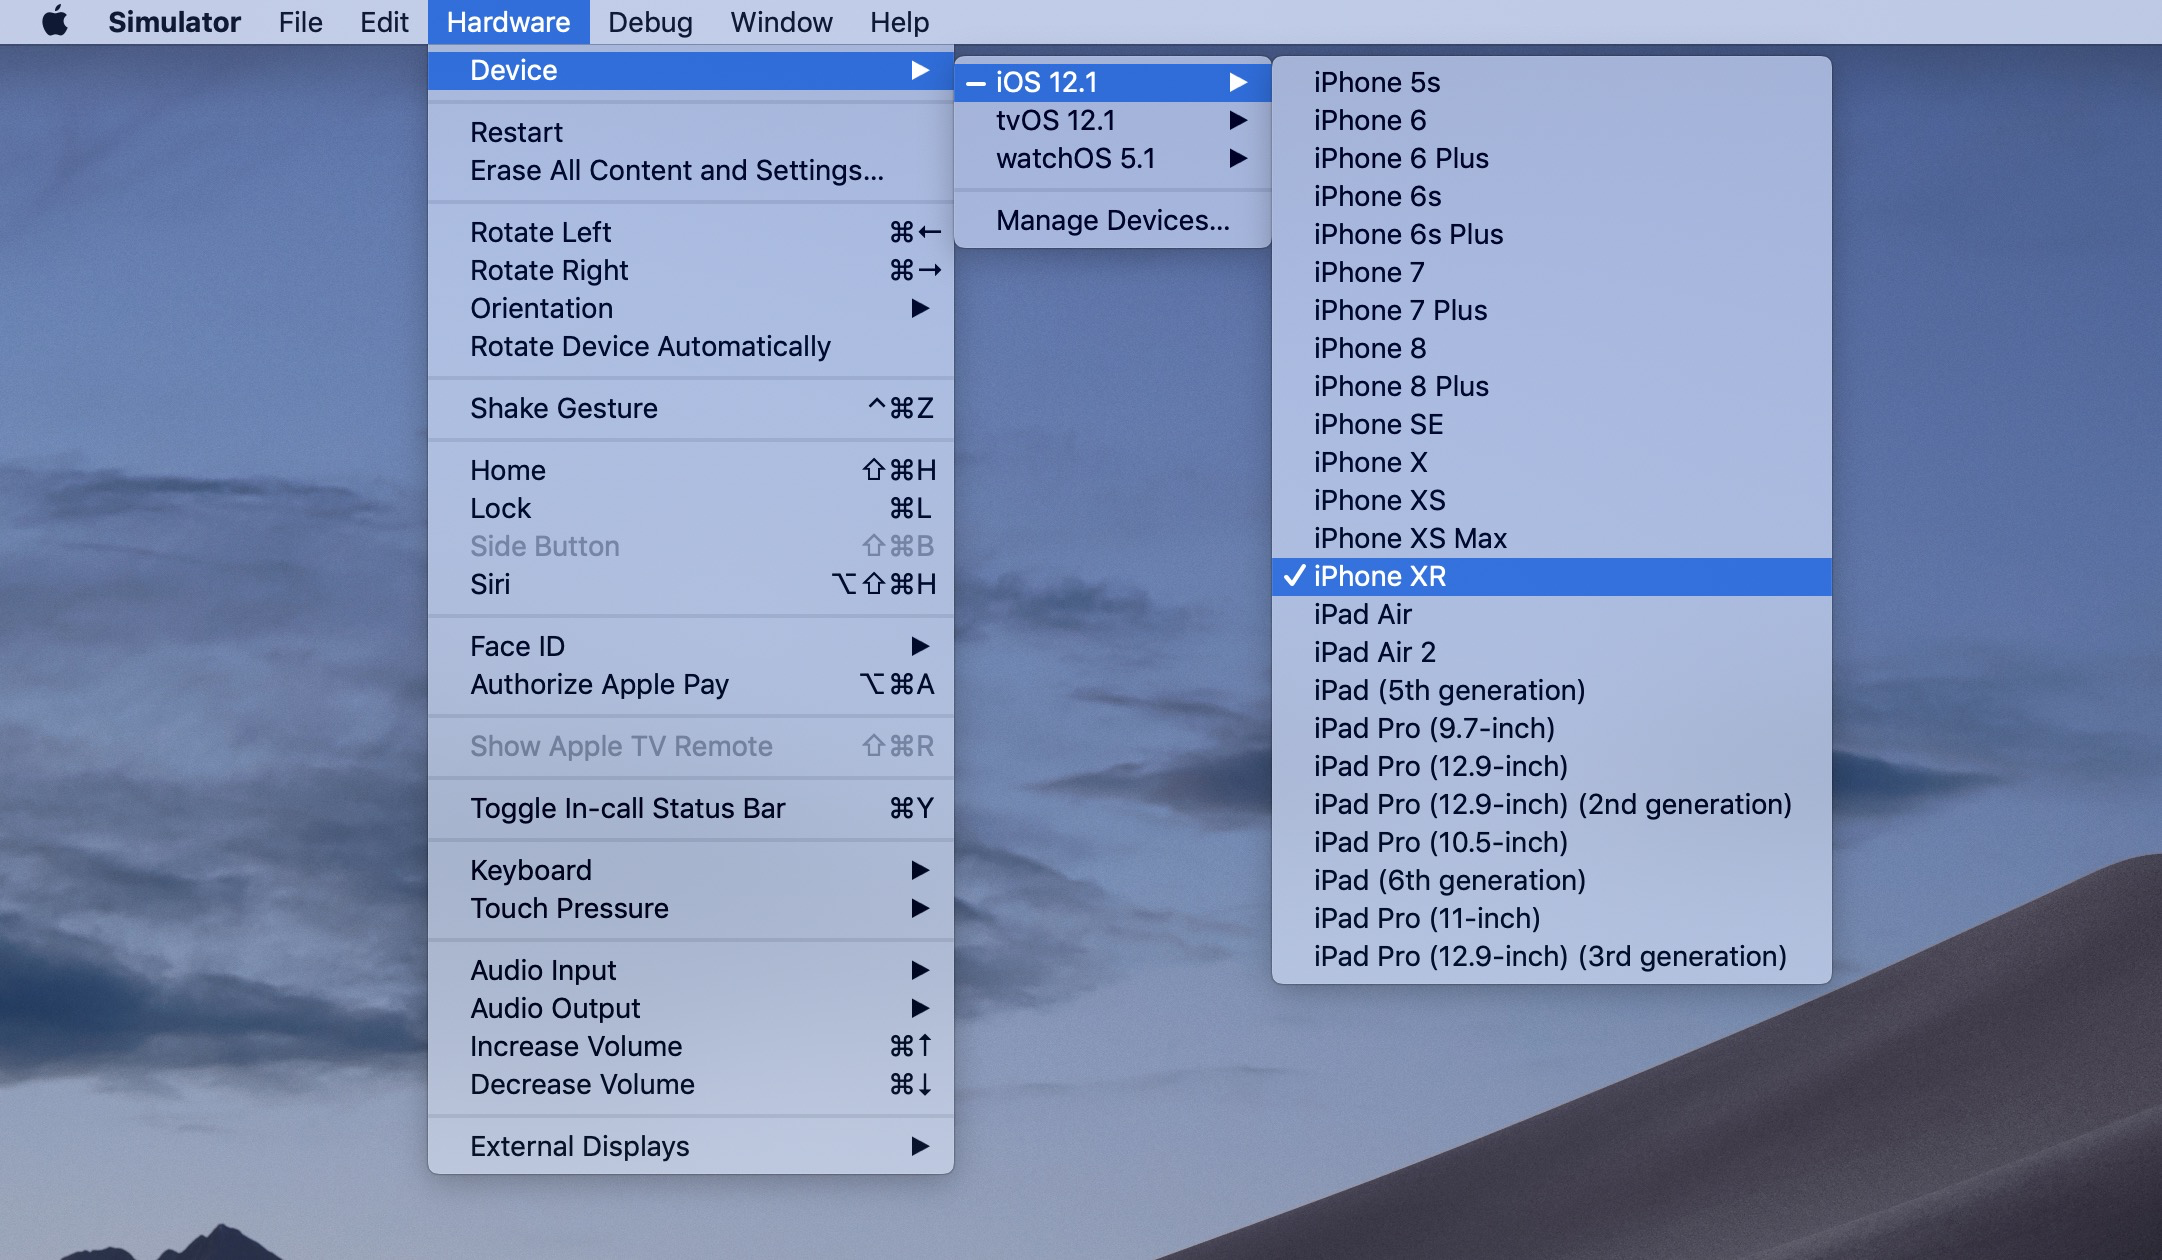
Task: Pick iPad (5th generation)
Action: pyautogui.click(x=1551, y=690)
